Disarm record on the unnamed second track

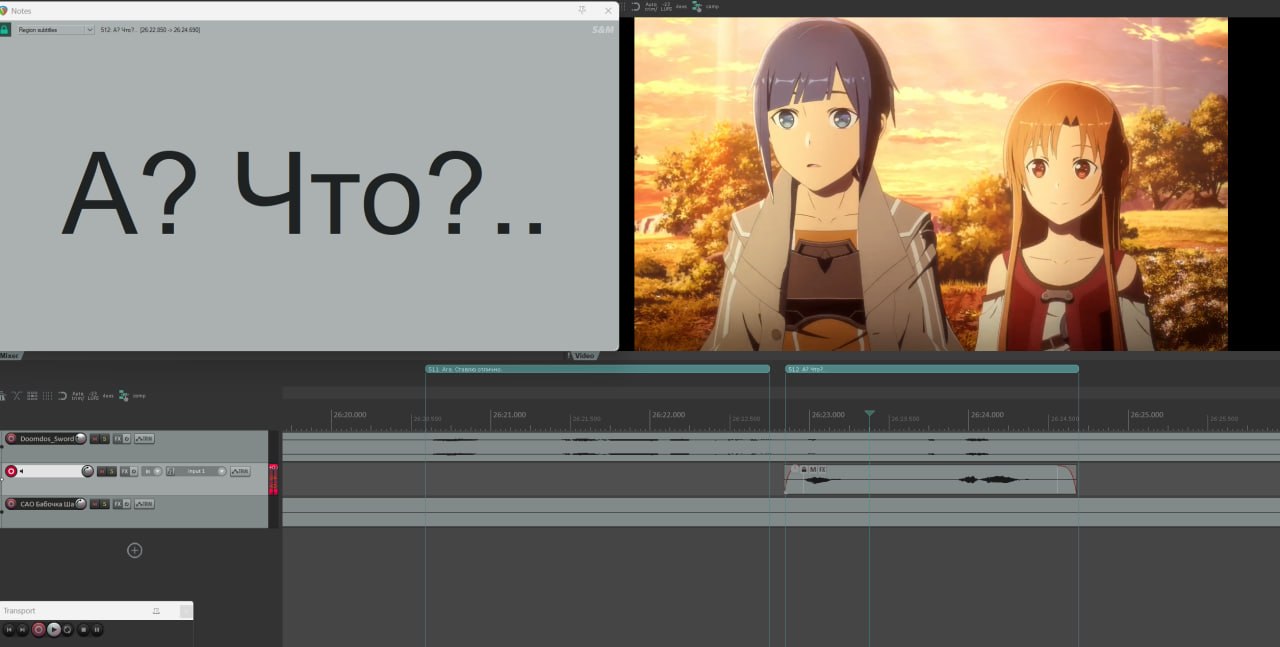[x=11, y=471]
